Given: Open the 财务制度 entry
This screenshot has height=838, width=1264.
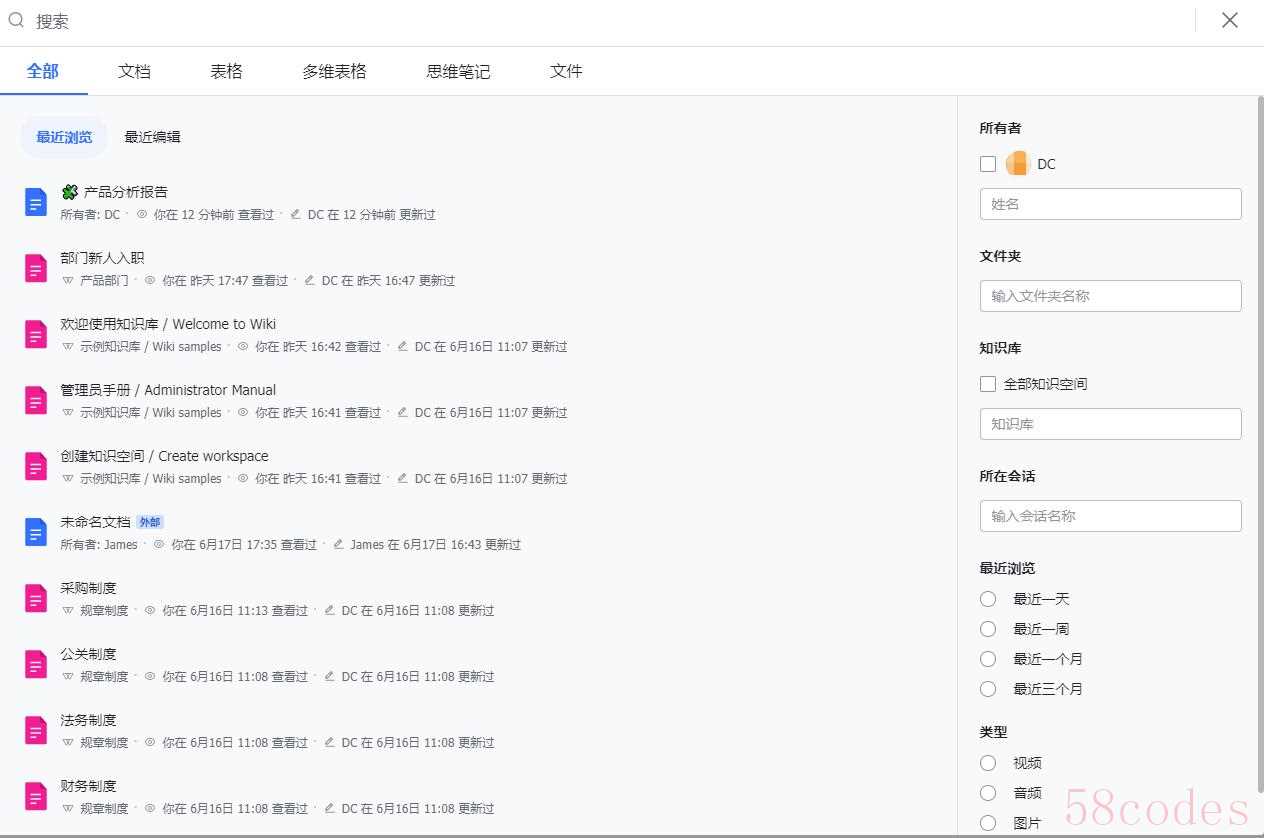Looking at the screenshot, I should click(x=88, y=786).
